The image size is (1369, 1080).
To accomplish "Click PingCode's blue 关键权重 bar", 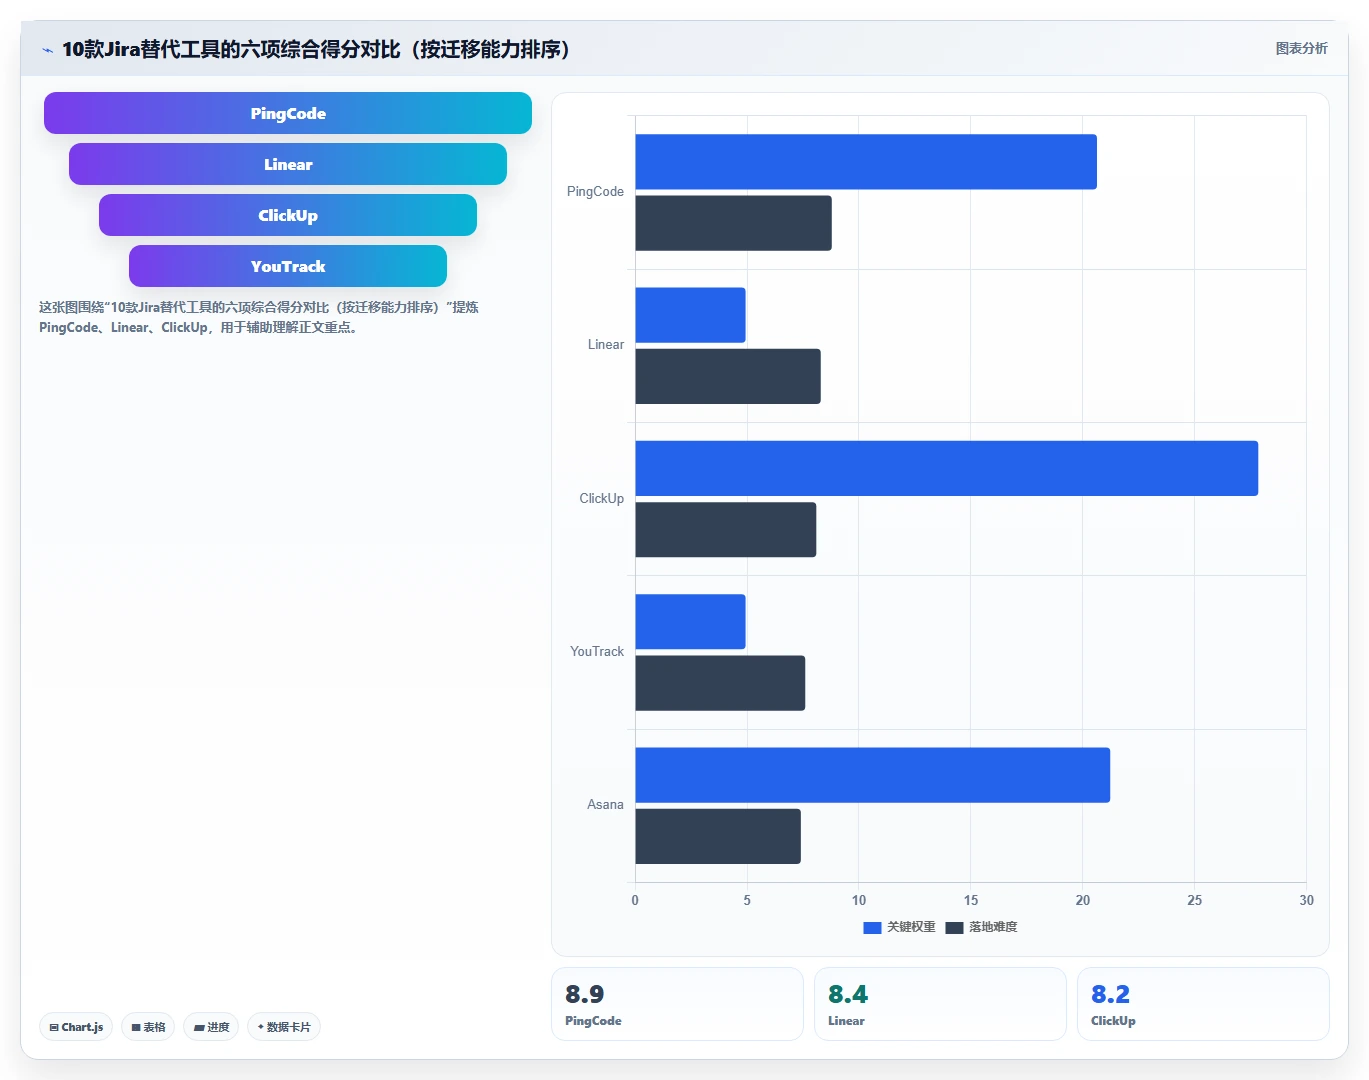I will pyautogui.click(x=866, y=162).
